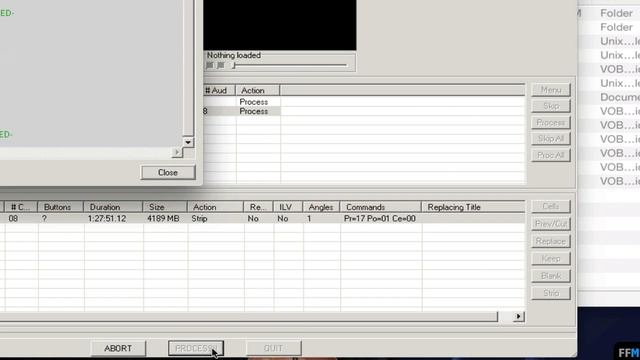Click the lower table horizontal scrollbar track
The image size is (640, 360).
[249, 316]
